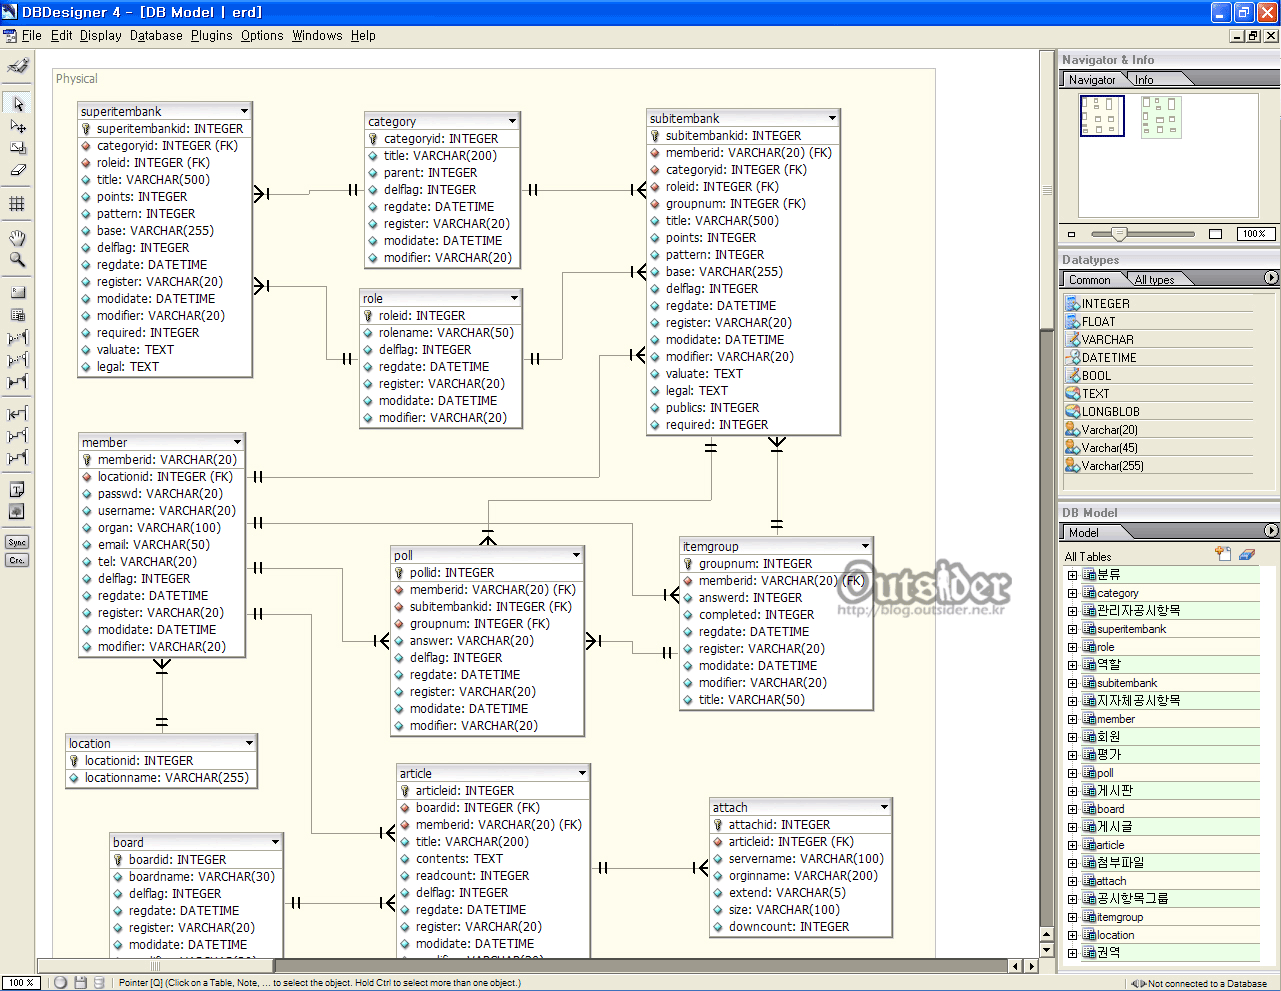Select the Eraser delete tool
Screen dimensions: 1281x991
[x=17, y=170]
